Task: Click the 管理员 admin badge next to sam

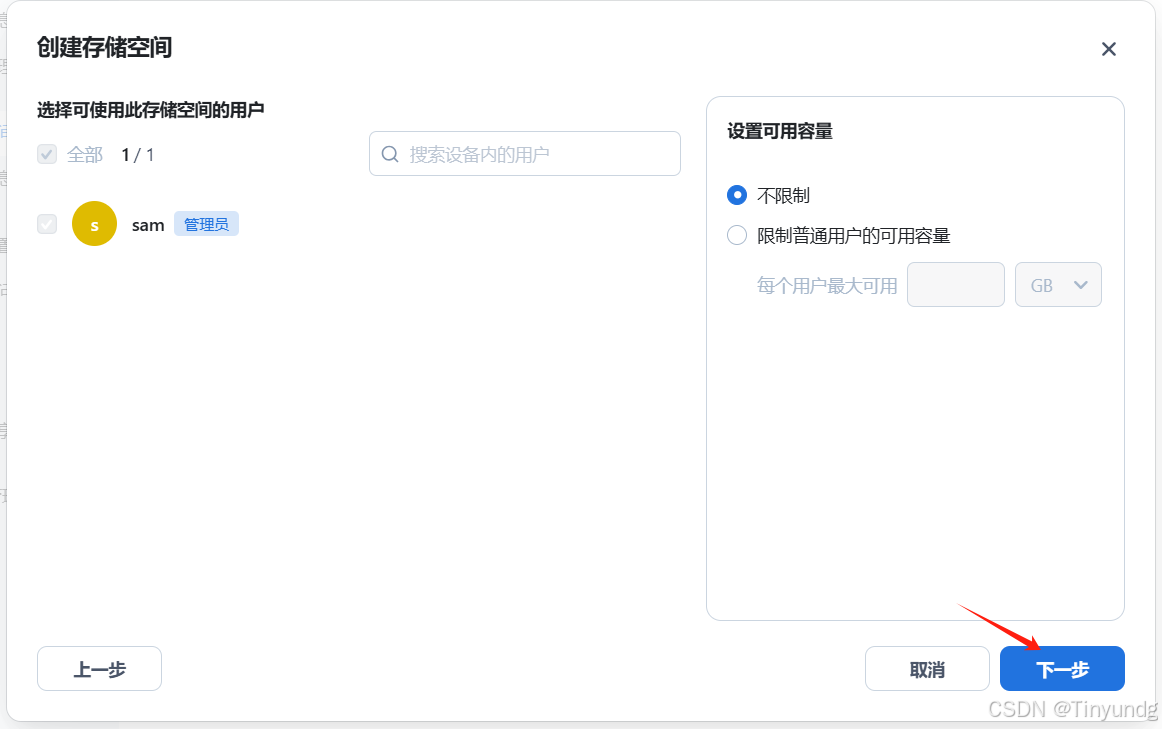Action: pyautogui.click(x=206, y=223)
